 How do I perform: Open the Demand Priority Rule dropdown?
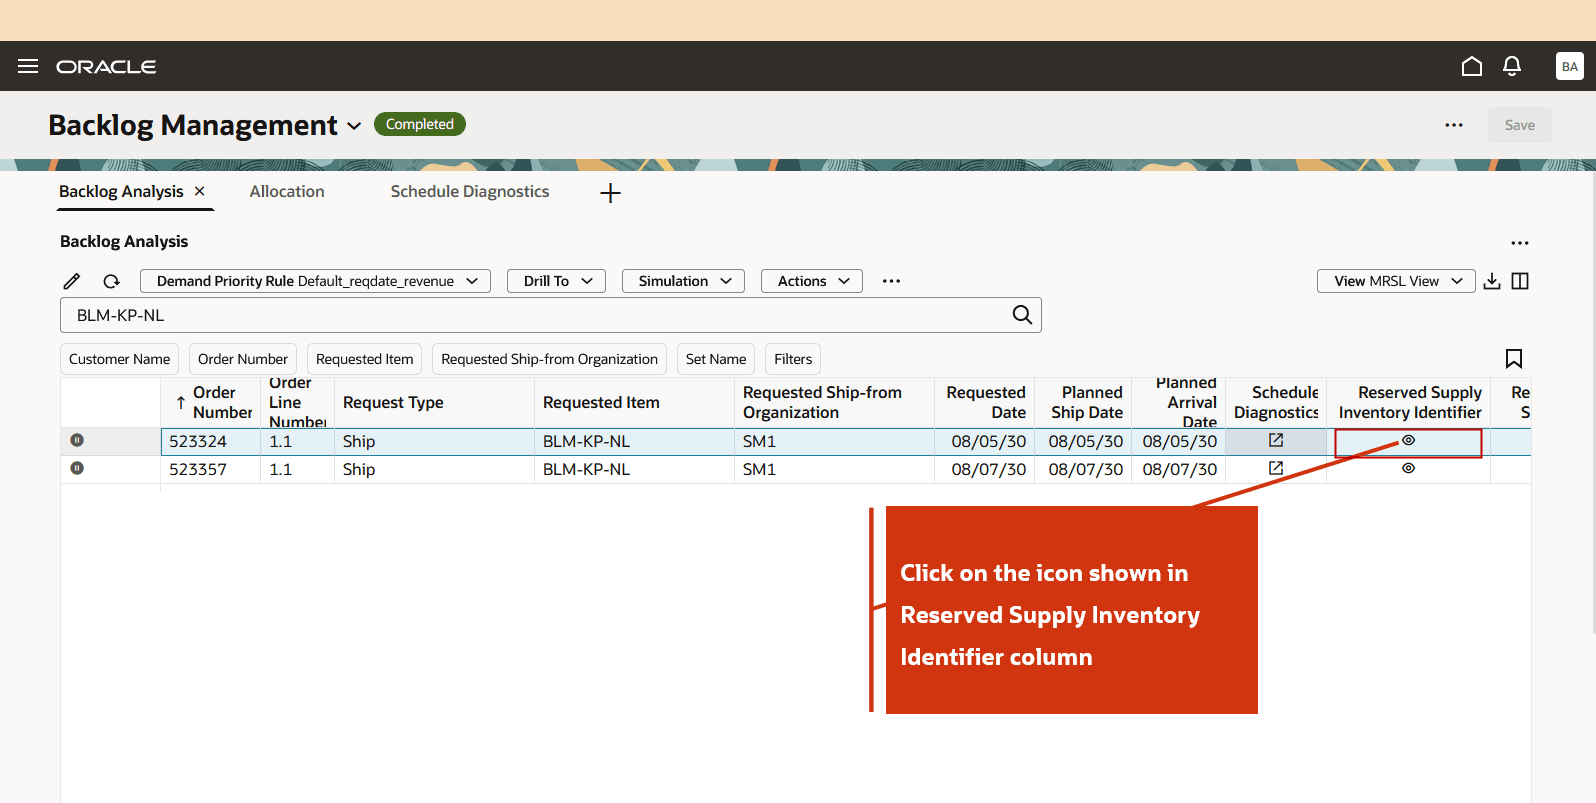pos(315,281)
